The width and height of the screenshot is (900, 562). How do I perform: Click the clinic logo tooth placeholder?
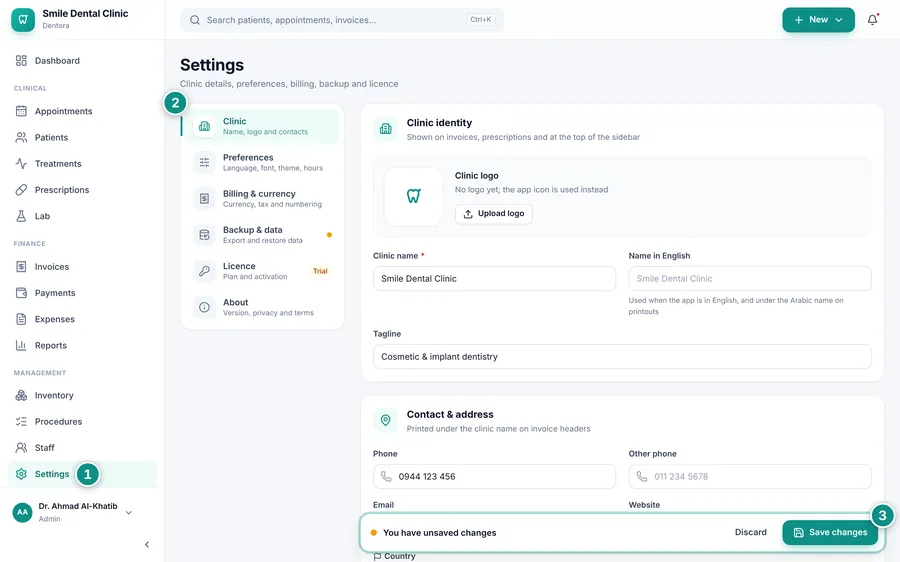(x=413, y=196)
